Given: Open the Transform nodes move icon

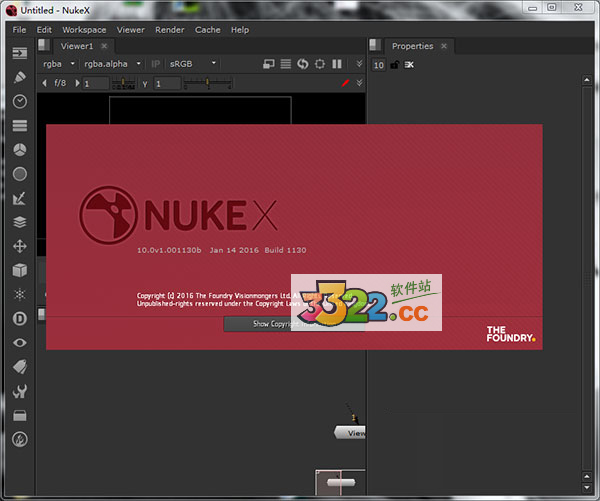Looking at the screenshot, I should [x=20, y=246].
